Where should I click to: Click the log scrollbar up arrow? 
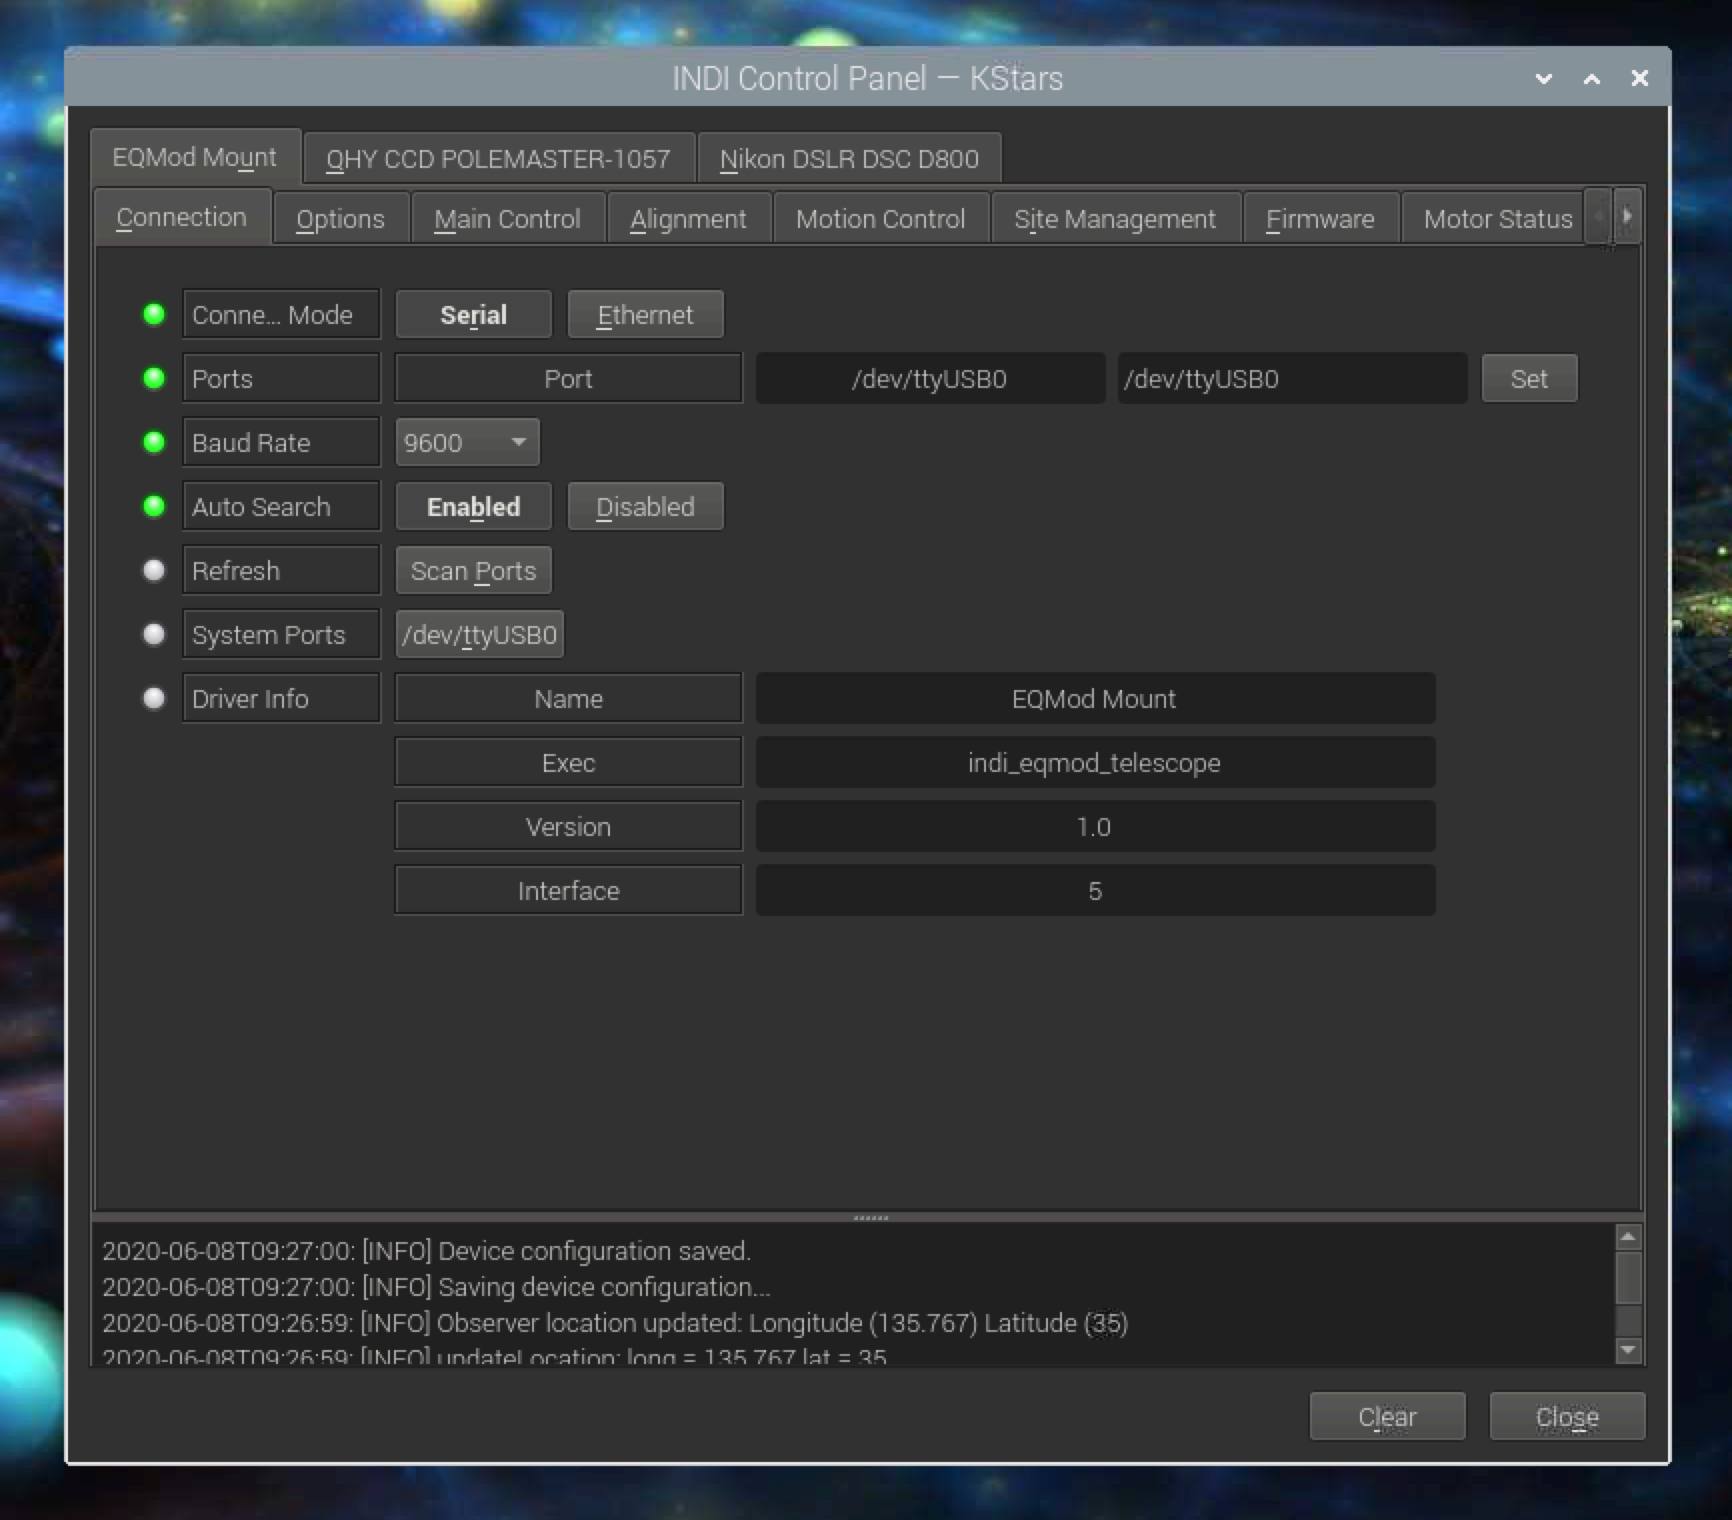[1628, 1238]
